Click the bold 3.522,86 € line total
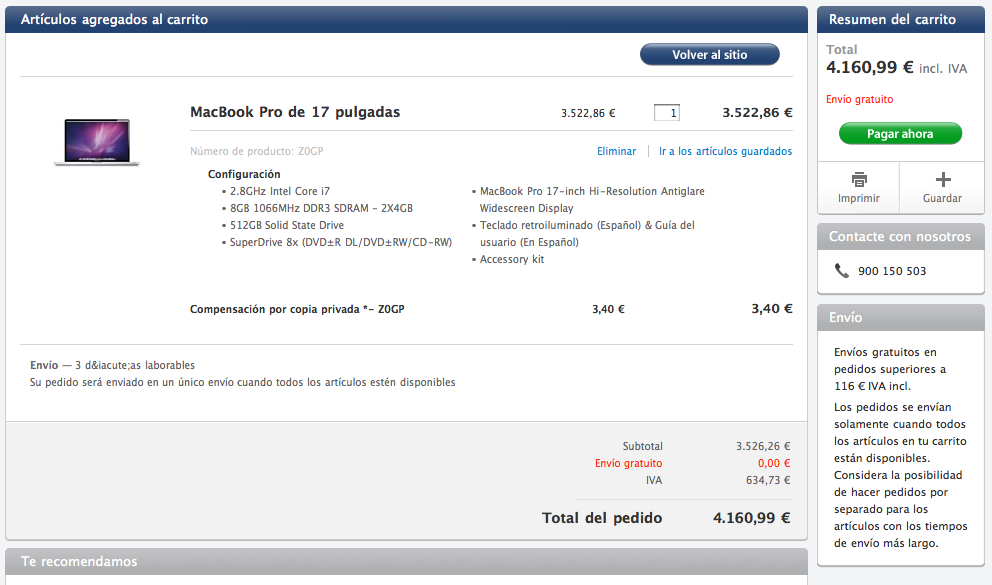Viewport: 992px width, 585px height. [x=757, y=113]
